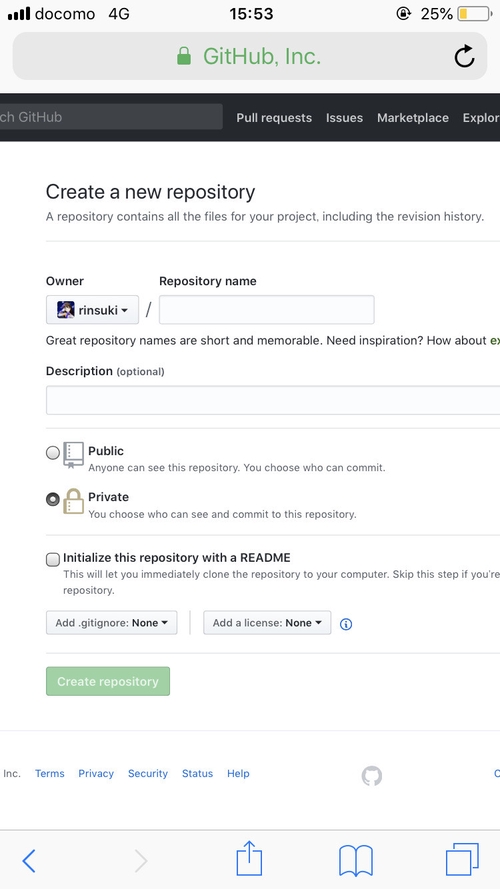
Task: Reload the page with the refresh icon
Action: (464, 56)
